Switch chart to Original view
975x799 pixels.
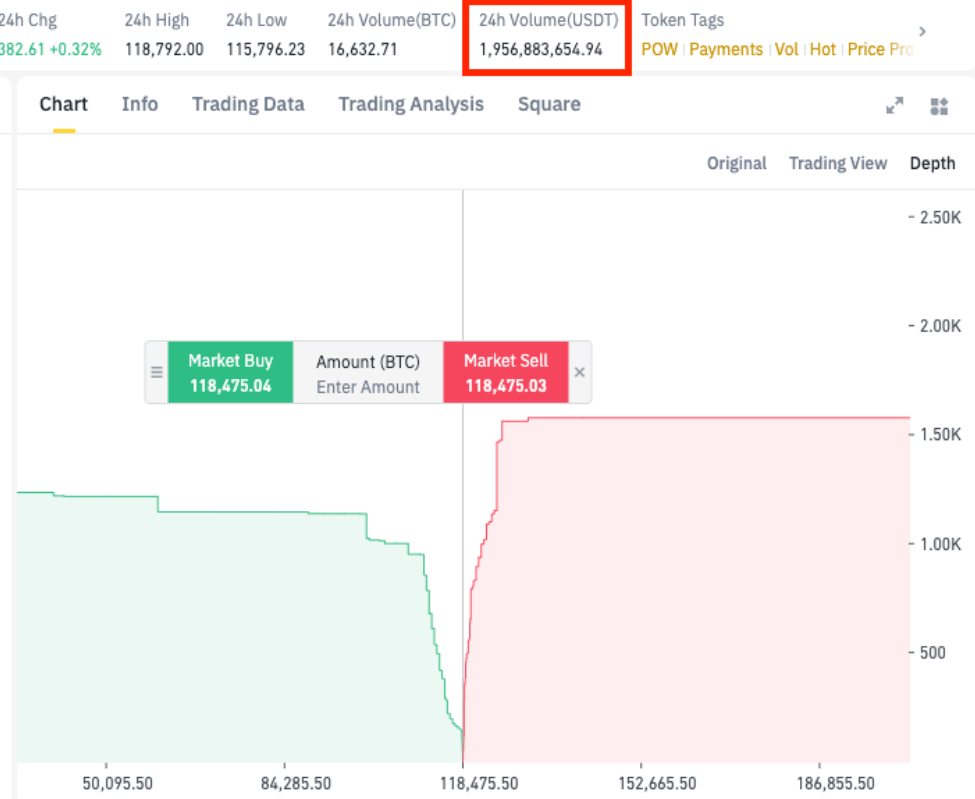point(736,163)
